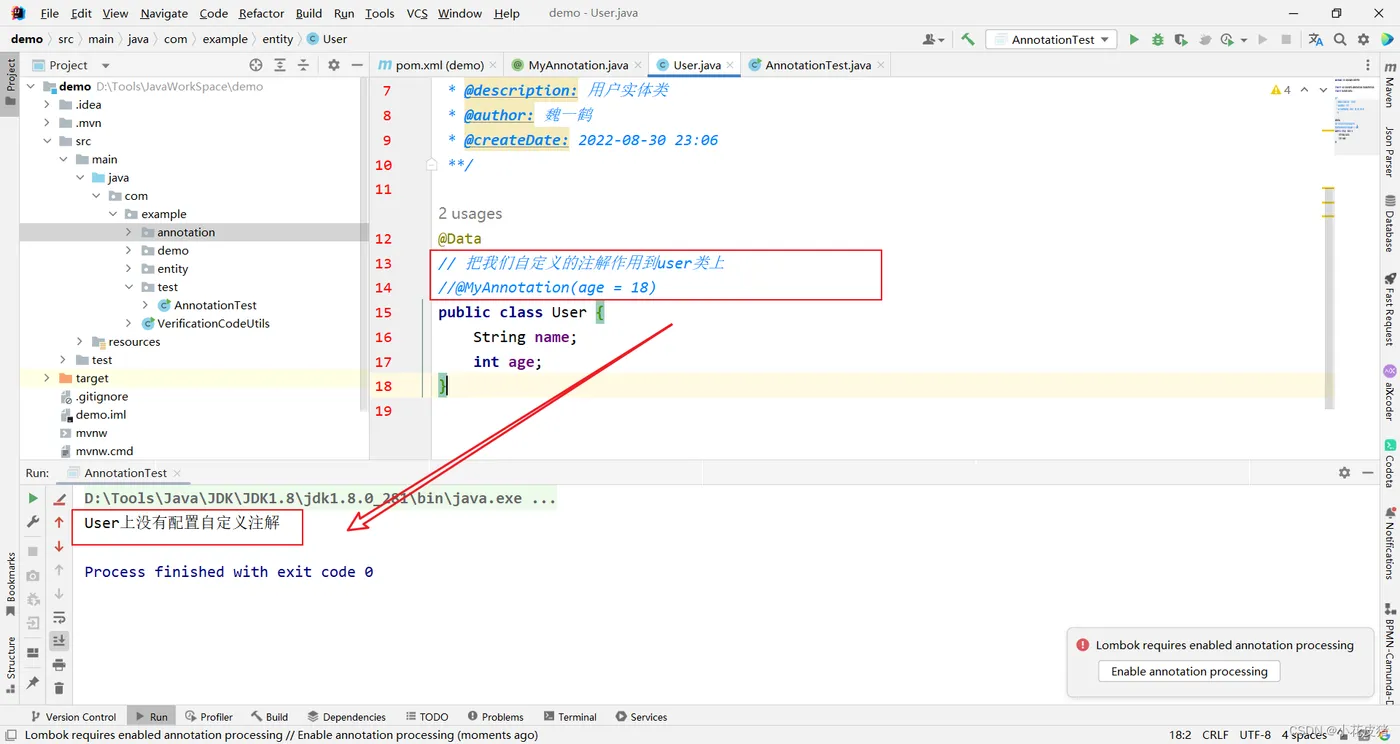Image resolution: width=1400 pixels, height=744 pixels.
Task: Click the 2 usages hint
Action: [470, 214]
